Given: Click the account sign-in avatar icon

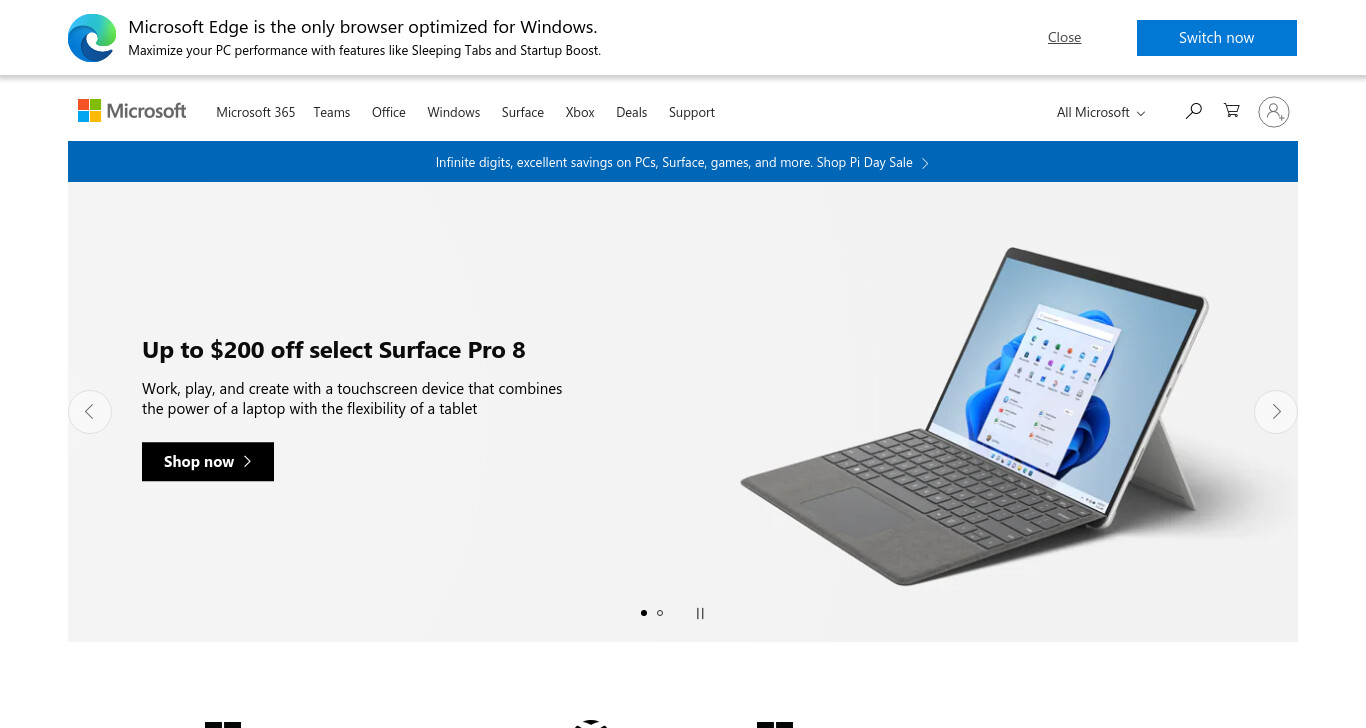Looking at the screenshot, I should pyautogui.click(x=1274, y=111).
